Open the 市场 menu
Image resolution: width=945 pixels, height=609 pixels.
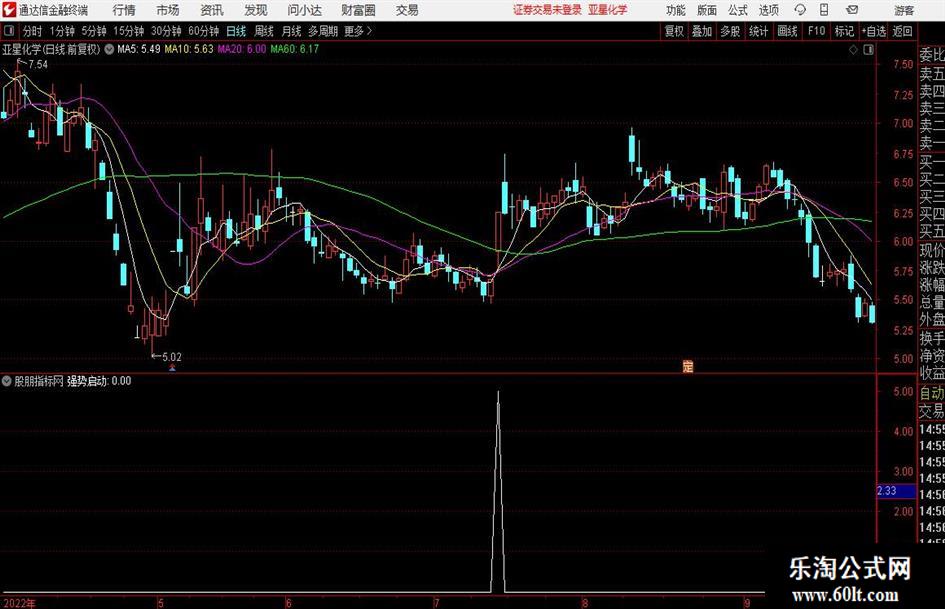point(168,10)
